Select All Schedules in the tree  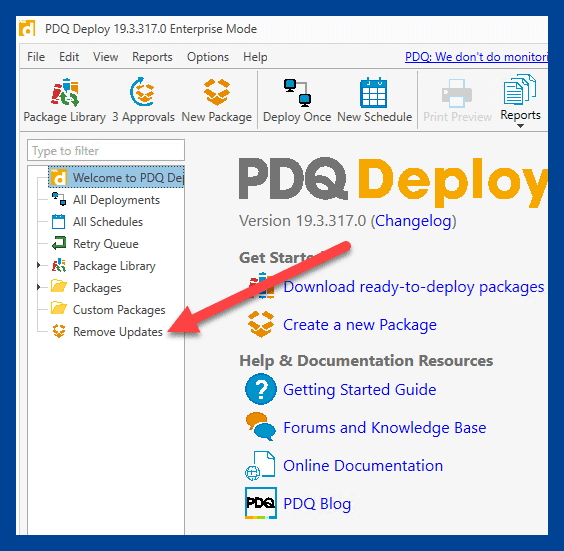coord(108,222)
